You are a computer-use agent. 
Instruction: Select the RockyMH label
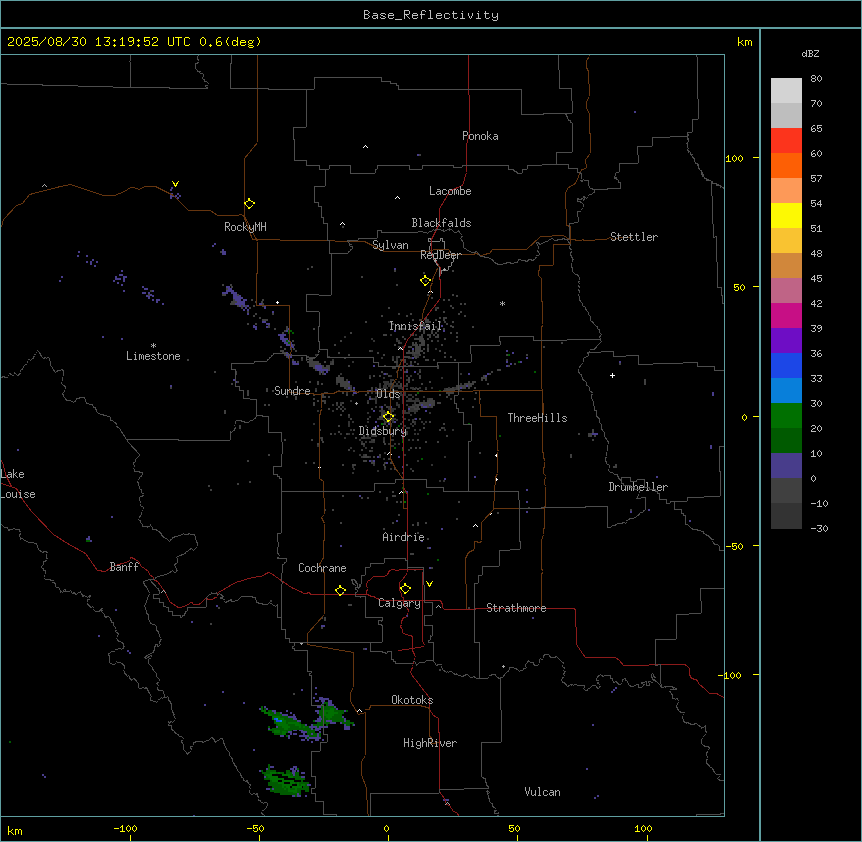(245, 227)
